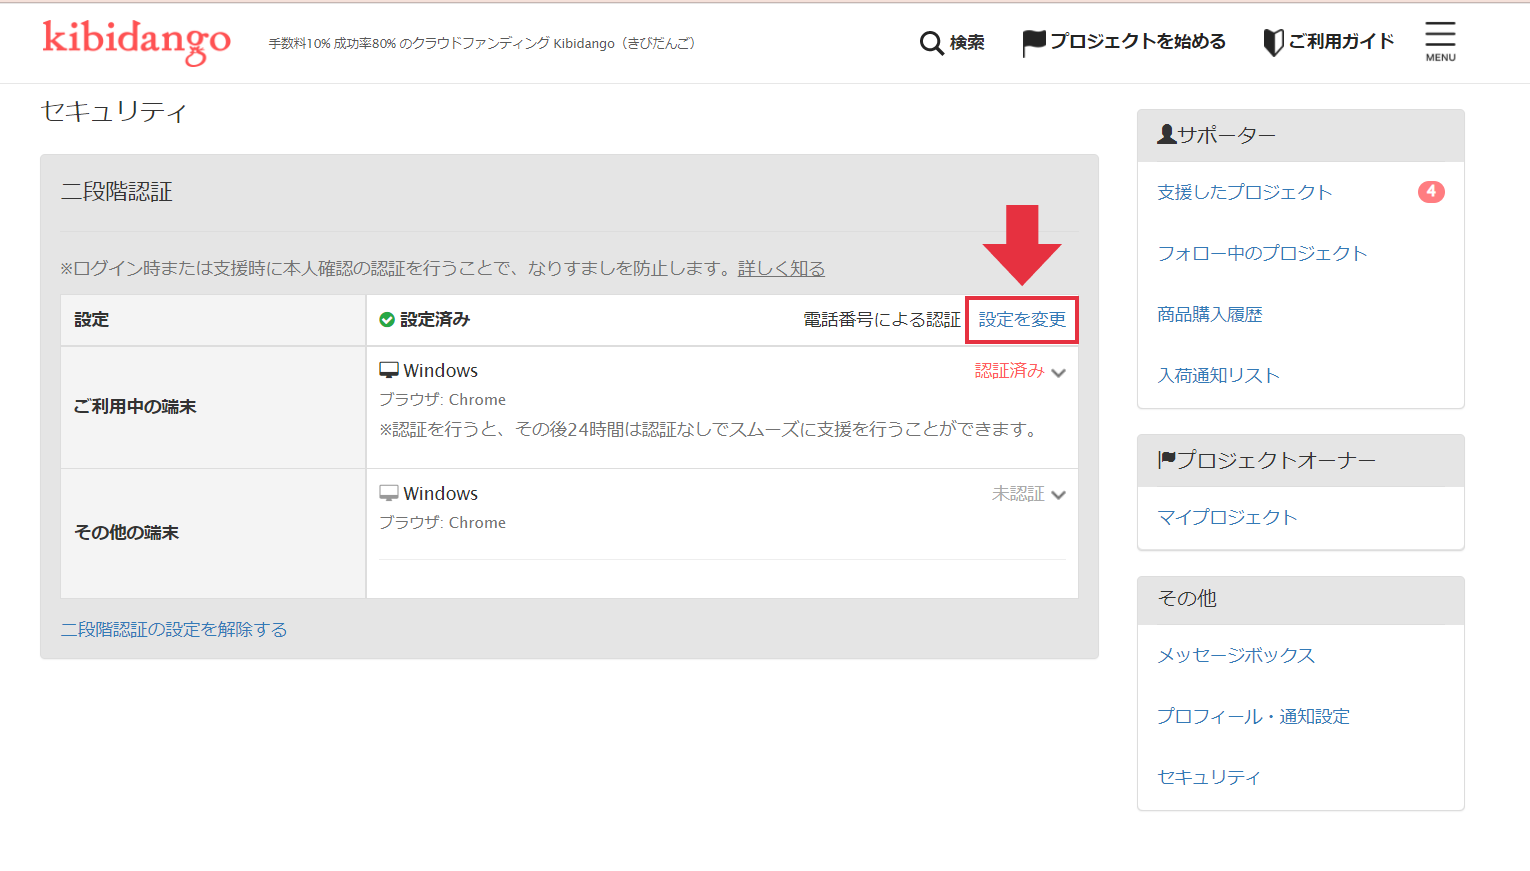Screen dimensions: 1530x871
Task: Click the 未認証 status text
Action: (x=1018, y=494)
